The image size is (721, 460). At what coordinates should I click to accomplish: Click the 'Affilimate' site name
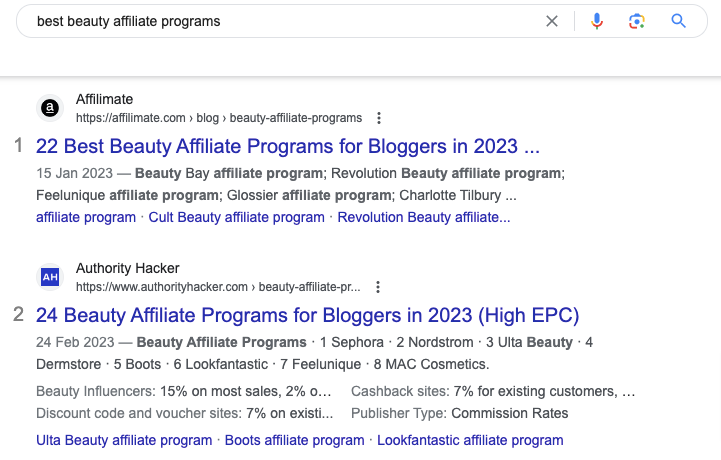(x=104, y=99)
